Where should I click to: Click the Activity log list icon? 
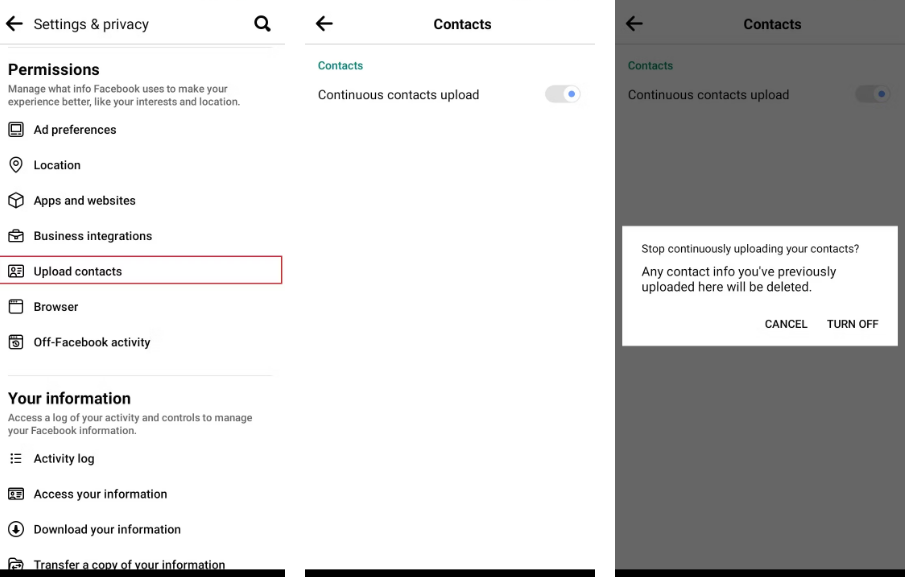point(16,458)
